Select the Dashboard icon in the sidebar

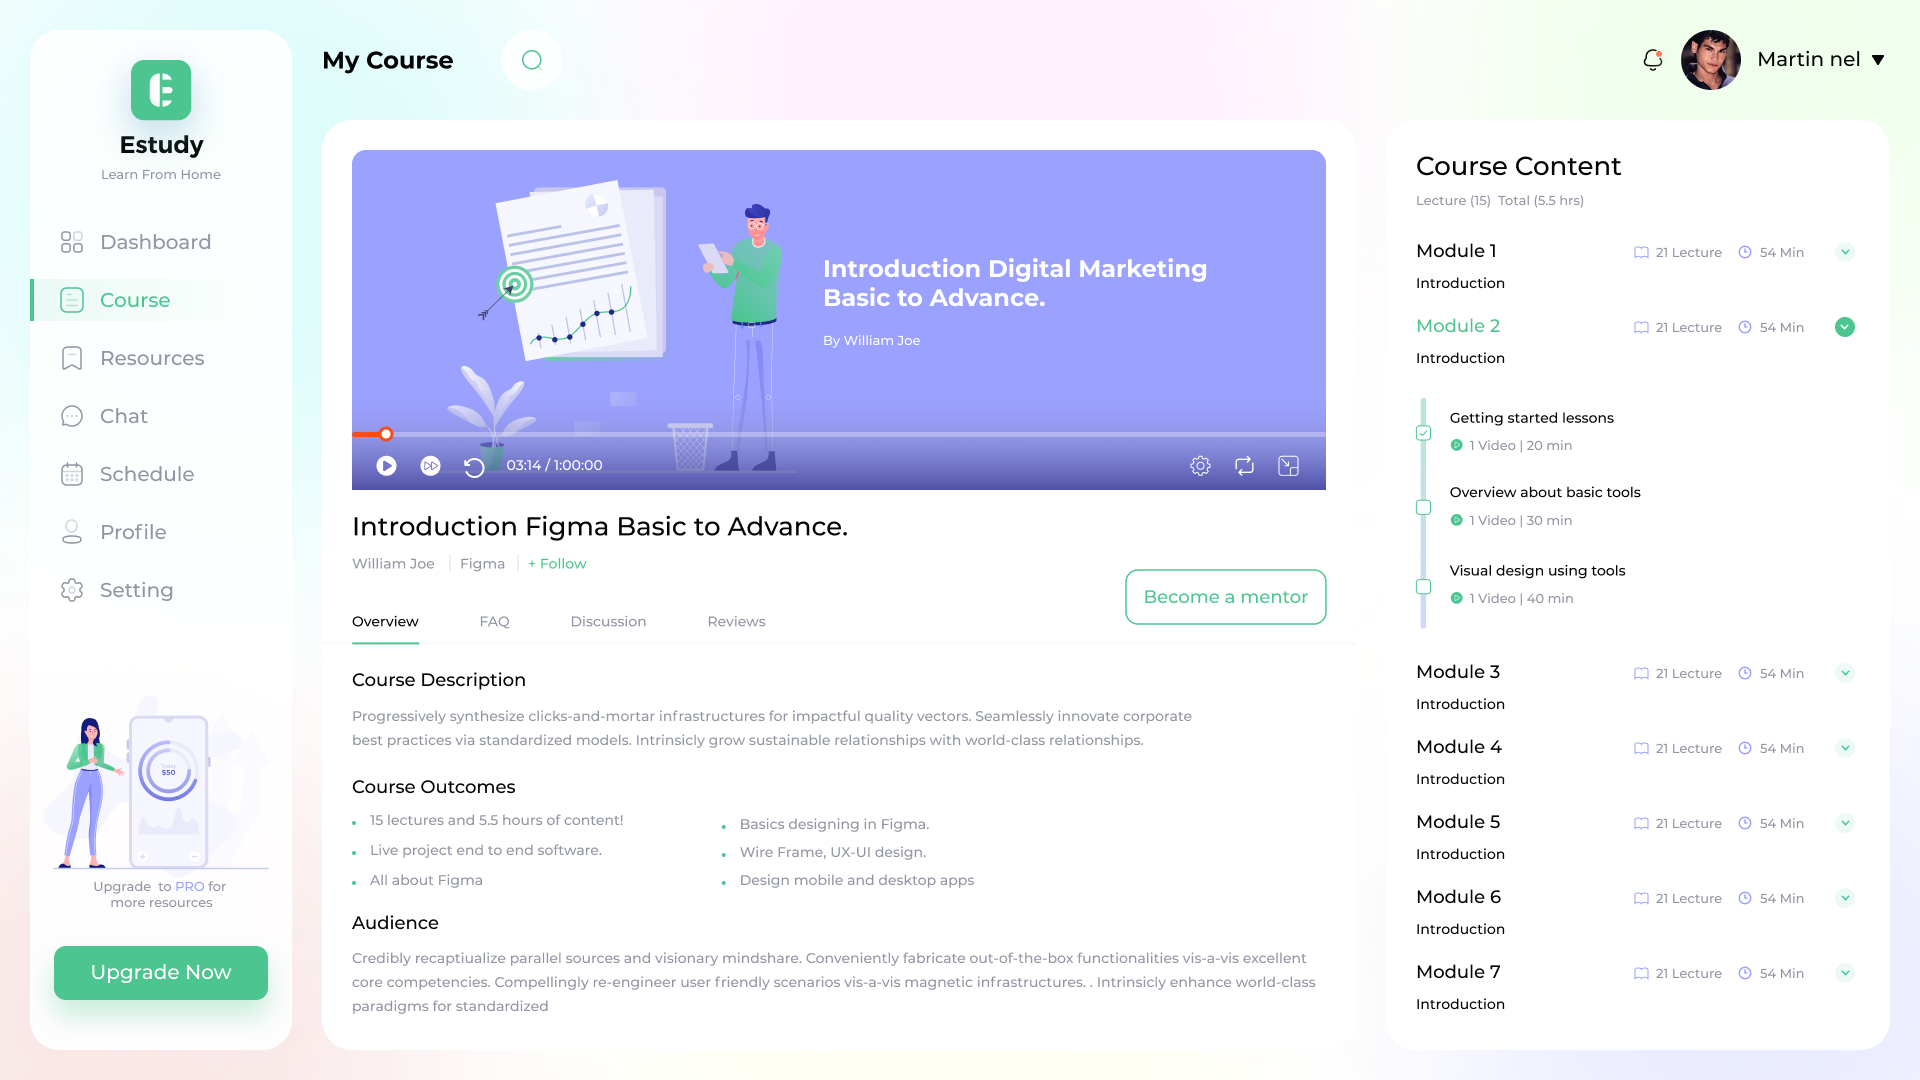point(71,242)
